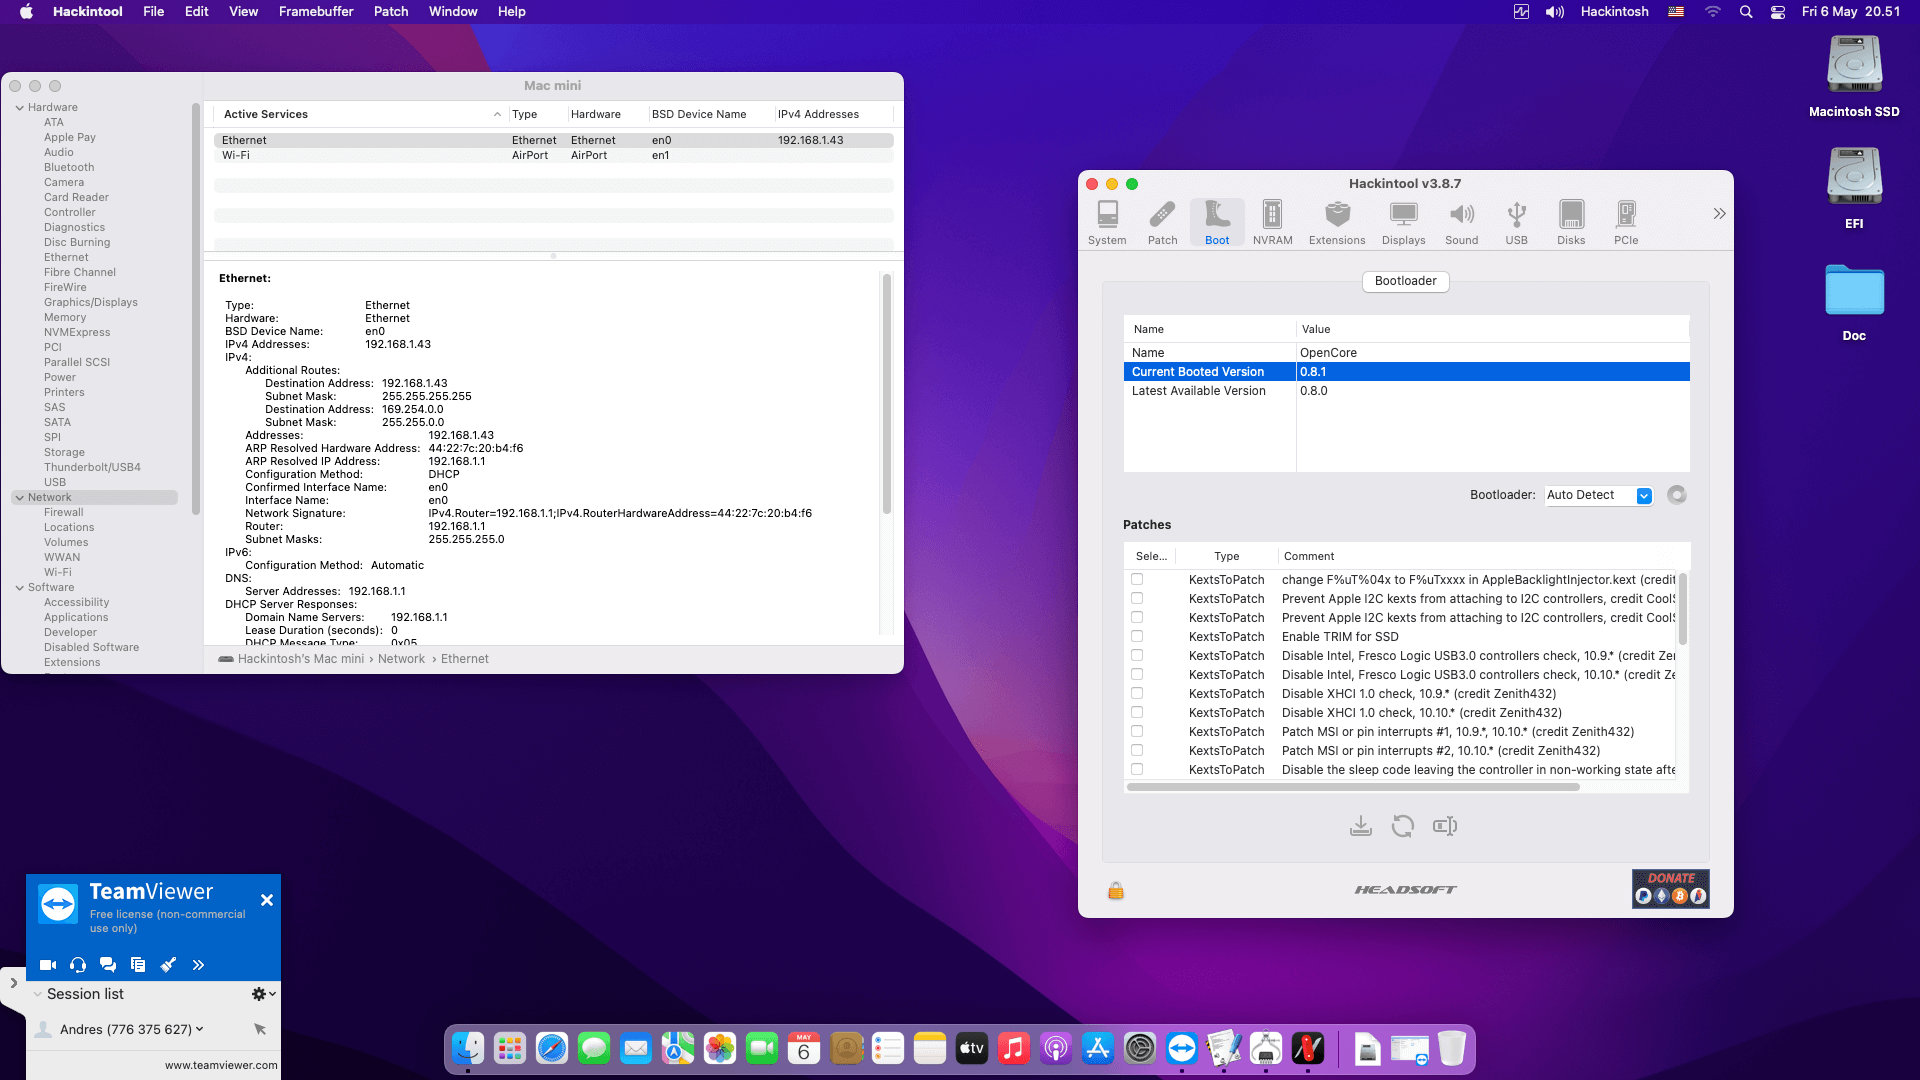Click the refresh icon next to Bootloader dropdown
The height and width of the screenshot is (1080, 1920).
1676,495
